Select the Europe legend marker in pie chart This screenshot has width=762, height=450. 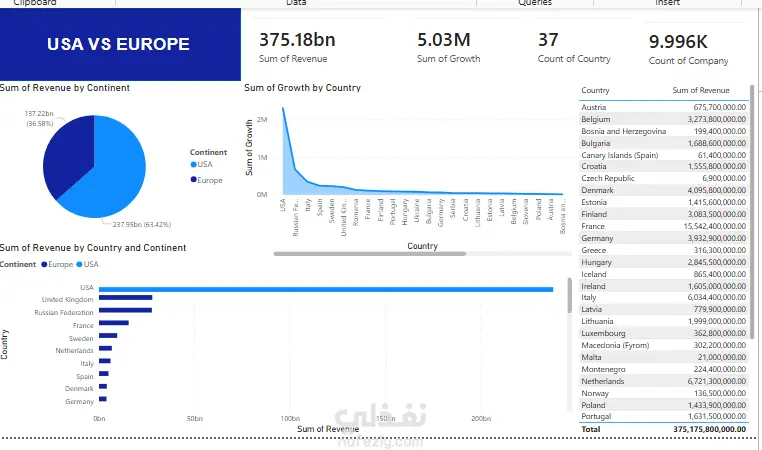pyautogui.click(x=193, y=179)
